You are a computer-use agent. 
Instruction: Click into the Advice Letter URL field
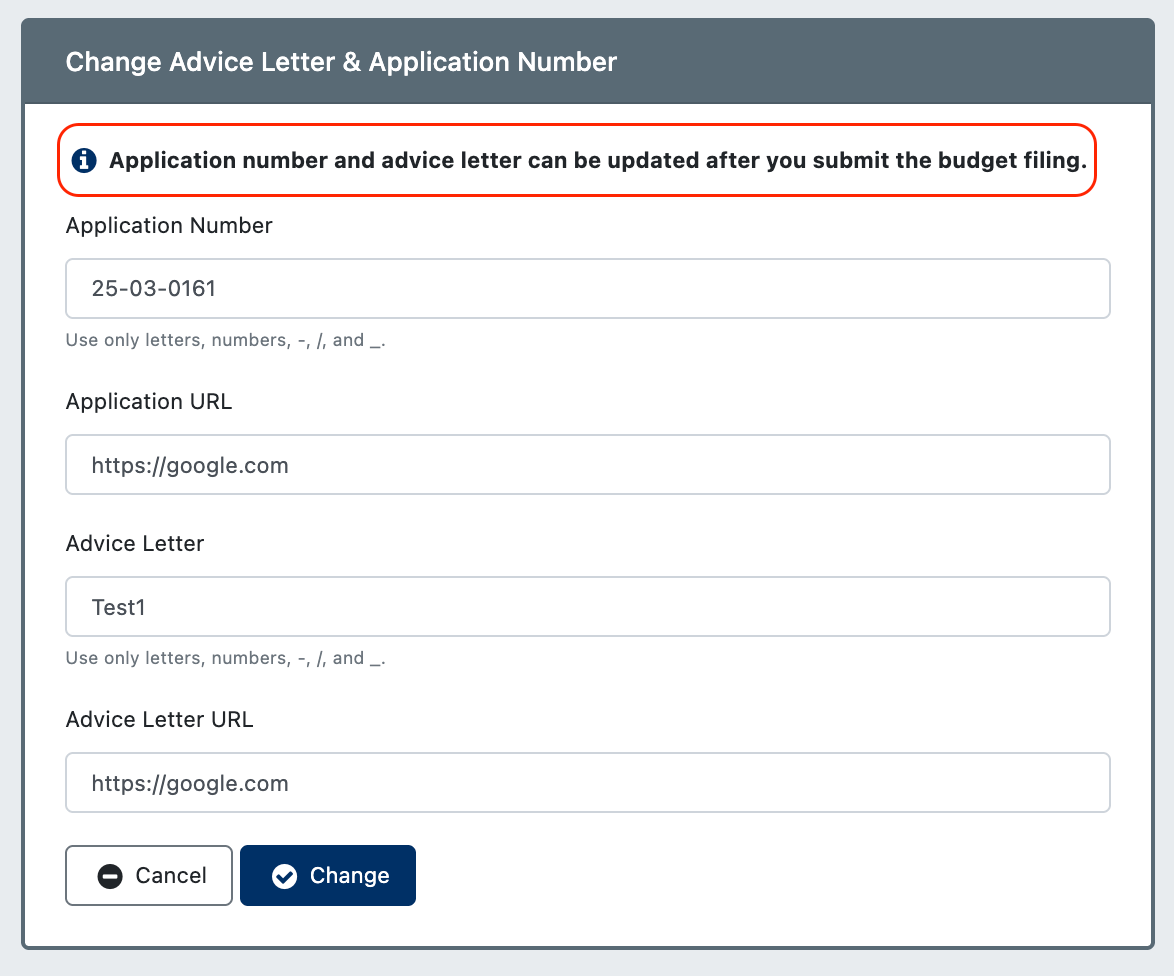coord(588,783)
